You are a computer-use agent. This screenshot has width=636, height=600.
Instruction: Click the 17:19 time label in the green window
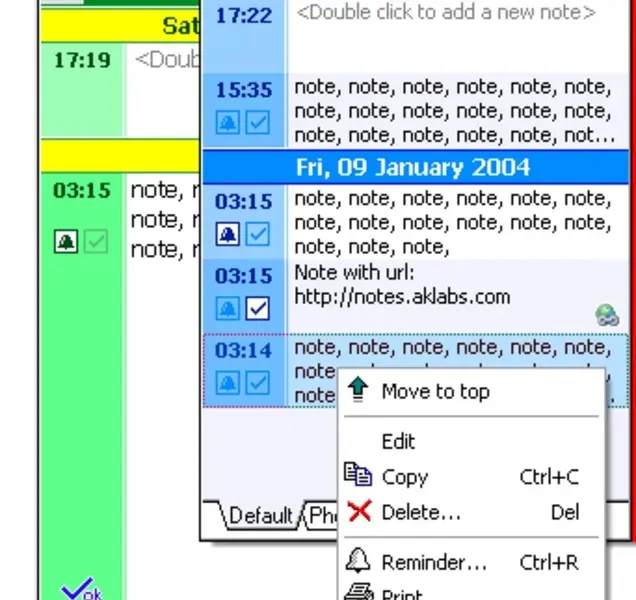[x=82, y=60]
